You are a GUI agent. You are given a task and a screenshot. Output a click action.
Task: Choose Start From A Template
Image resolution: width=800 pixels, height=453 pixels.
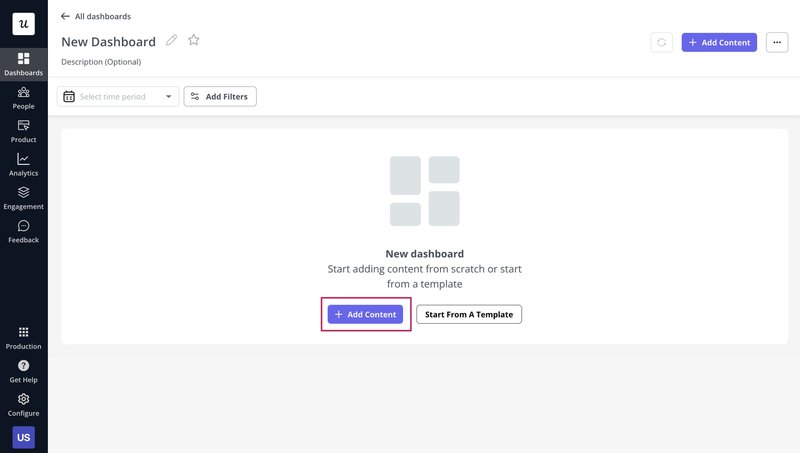coord(469,314)
